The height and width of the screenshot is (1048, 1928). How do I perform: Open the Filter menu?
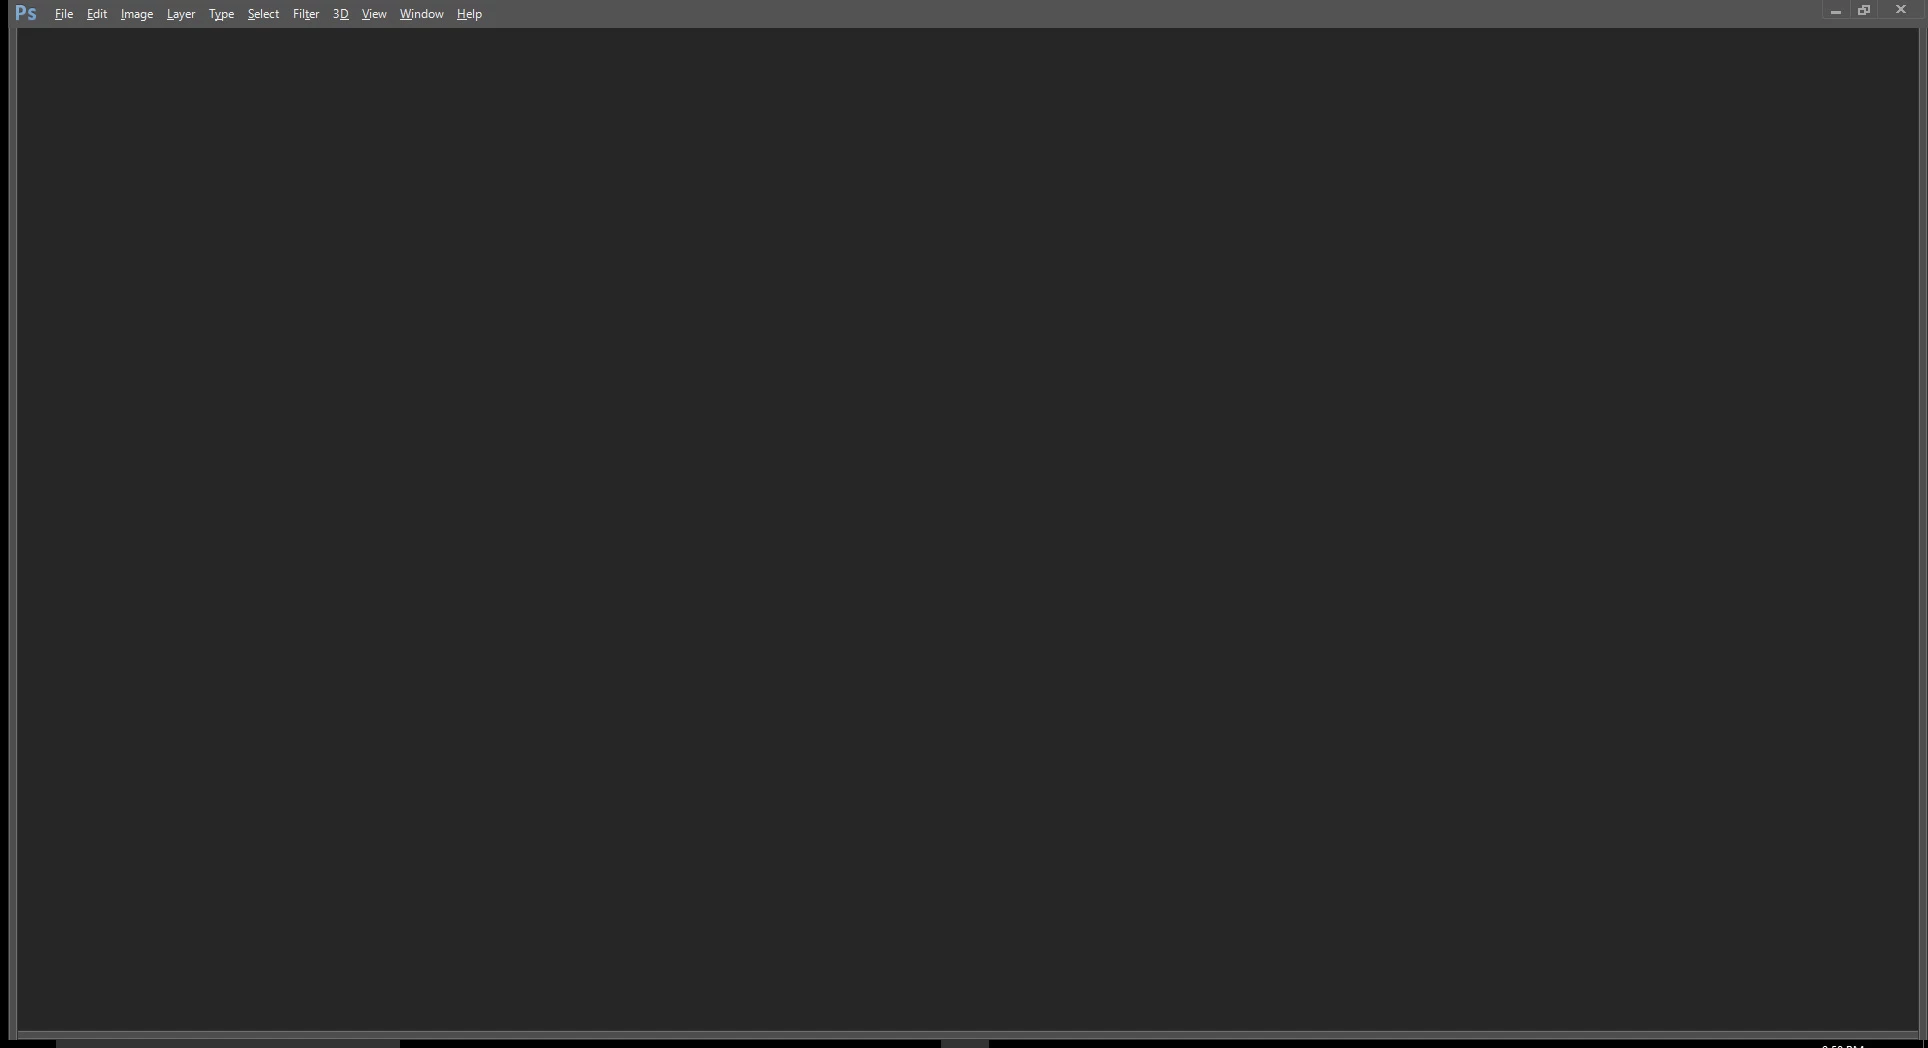pos(306,14)
